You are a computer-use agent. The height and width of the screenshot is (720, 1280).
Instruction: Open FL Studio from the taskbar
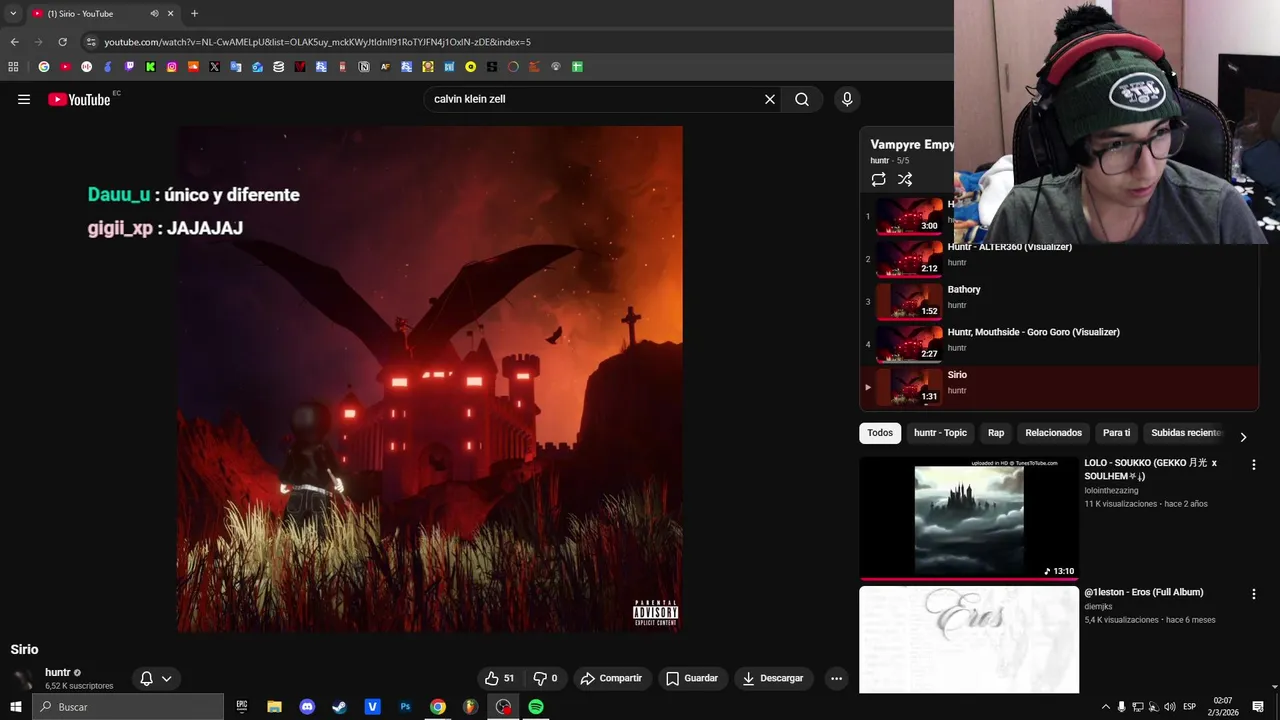pyautogui.click(x=470, y=707)
